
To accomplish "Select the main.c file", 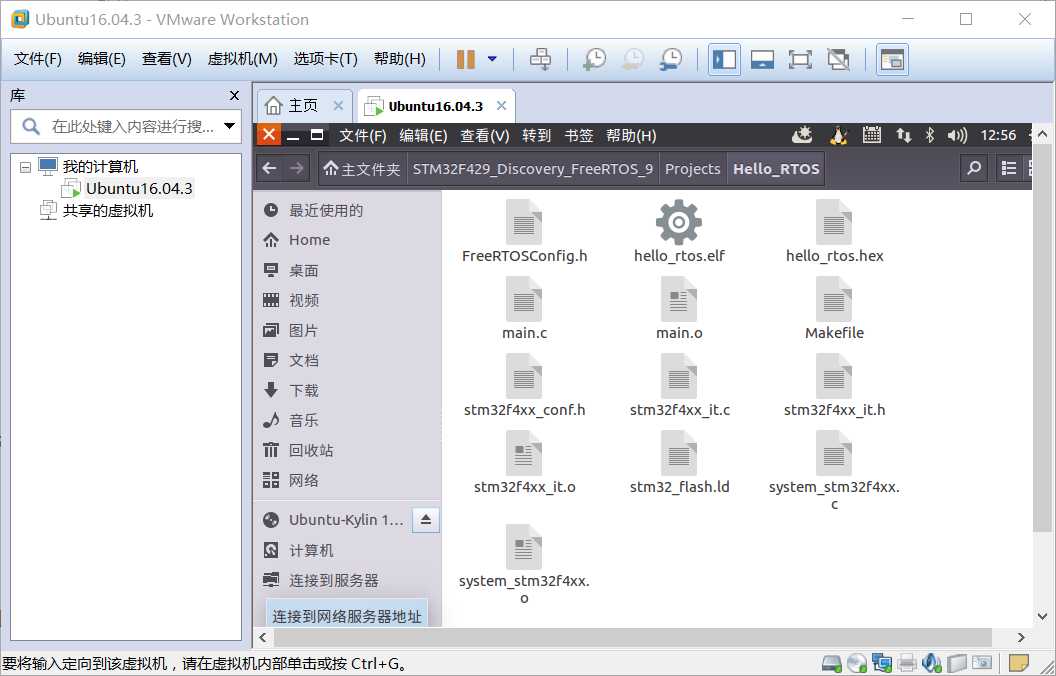I will coord(524,308).
